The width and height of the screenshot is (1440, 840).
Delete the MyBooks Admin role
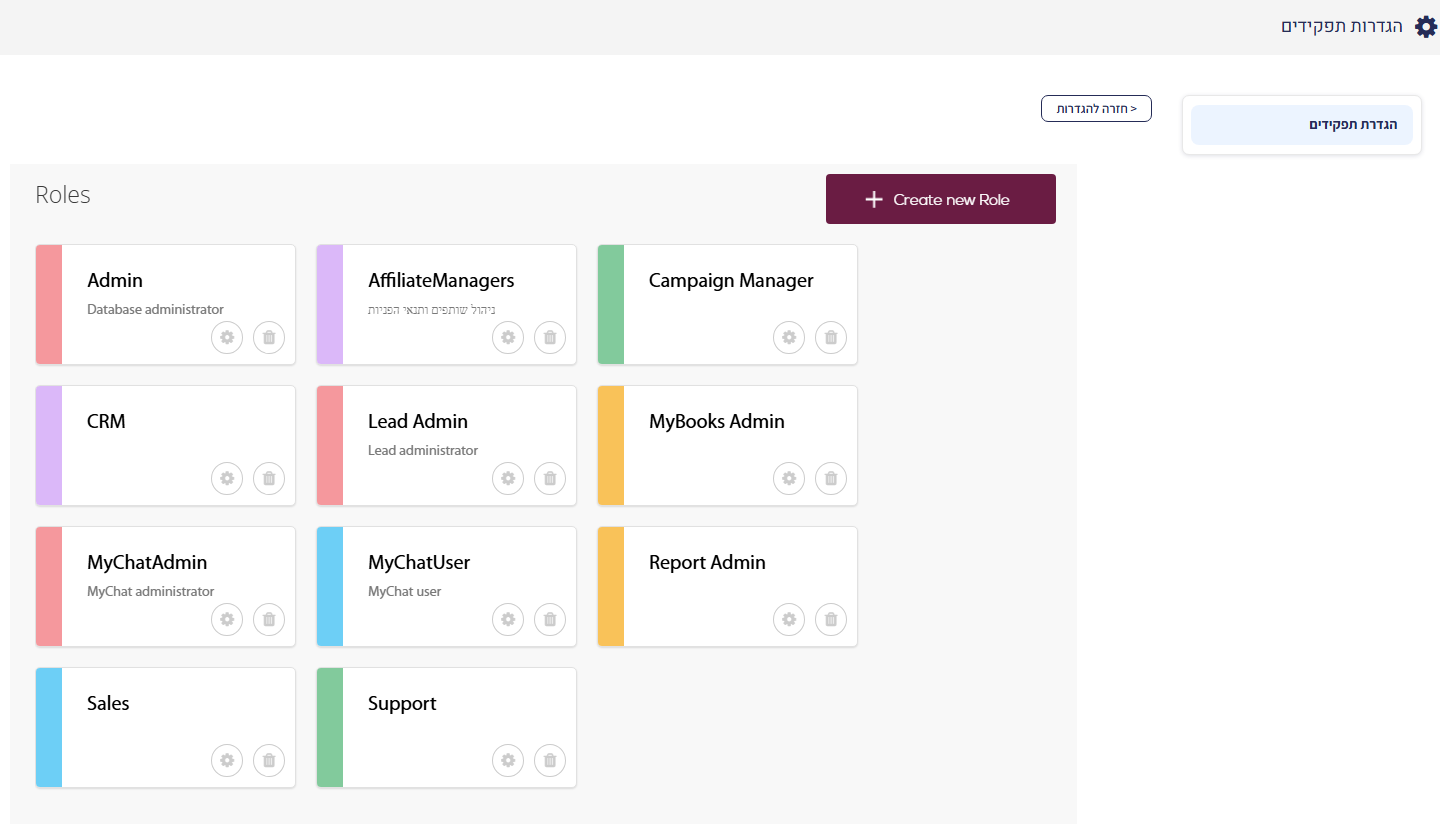coord(831,479)
